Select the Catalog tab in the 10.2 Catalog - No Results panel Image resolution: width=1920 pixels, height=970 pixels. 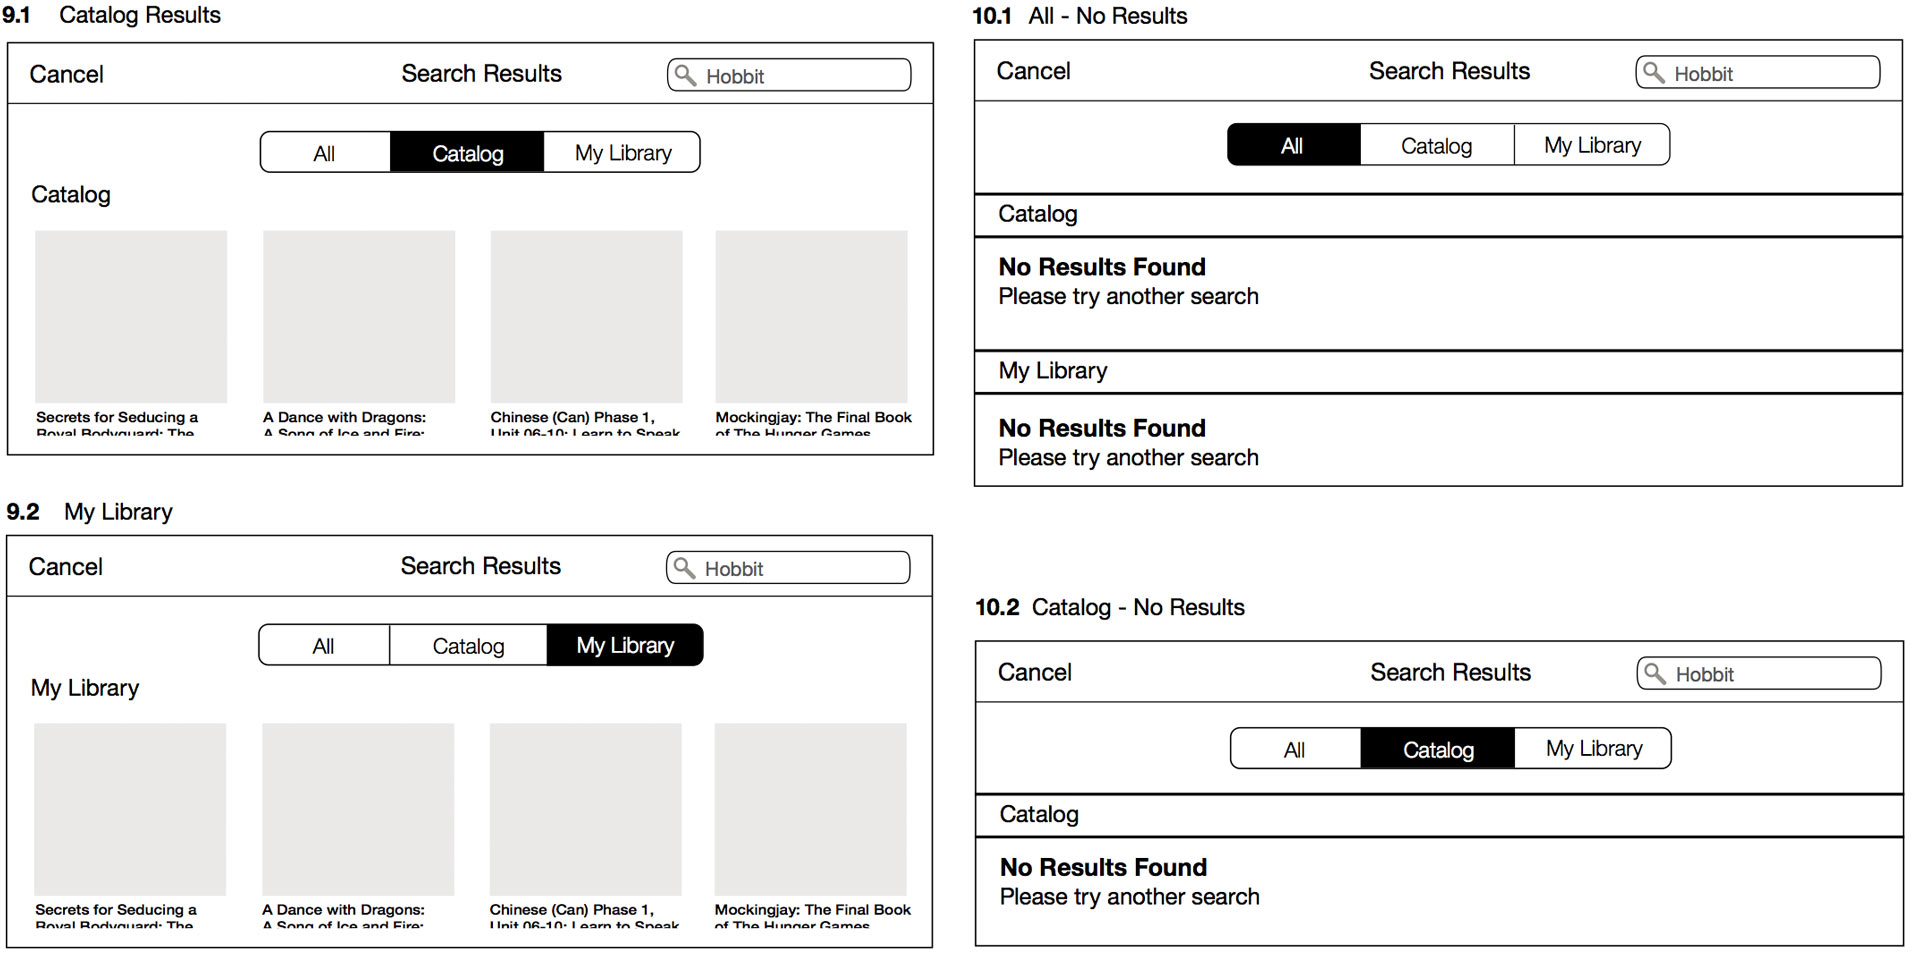(x=1438, y=749)
